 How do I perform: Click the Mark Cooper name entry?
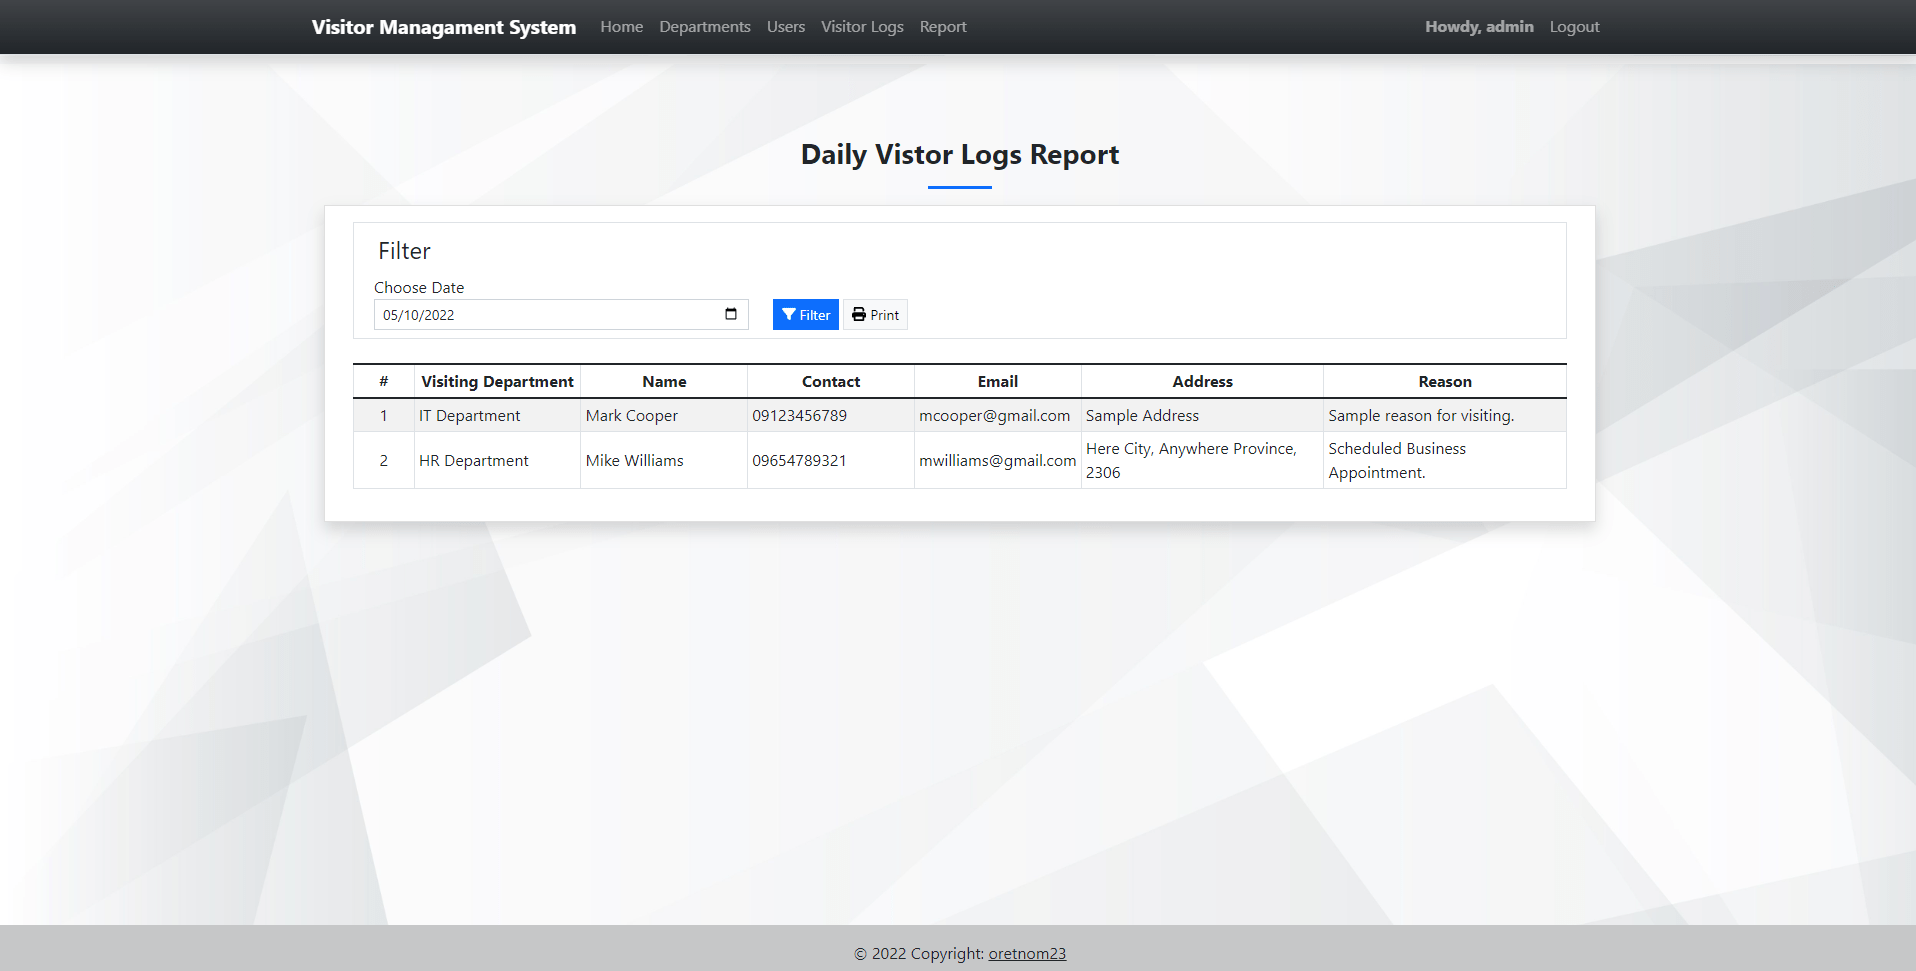tap(631, 415)
